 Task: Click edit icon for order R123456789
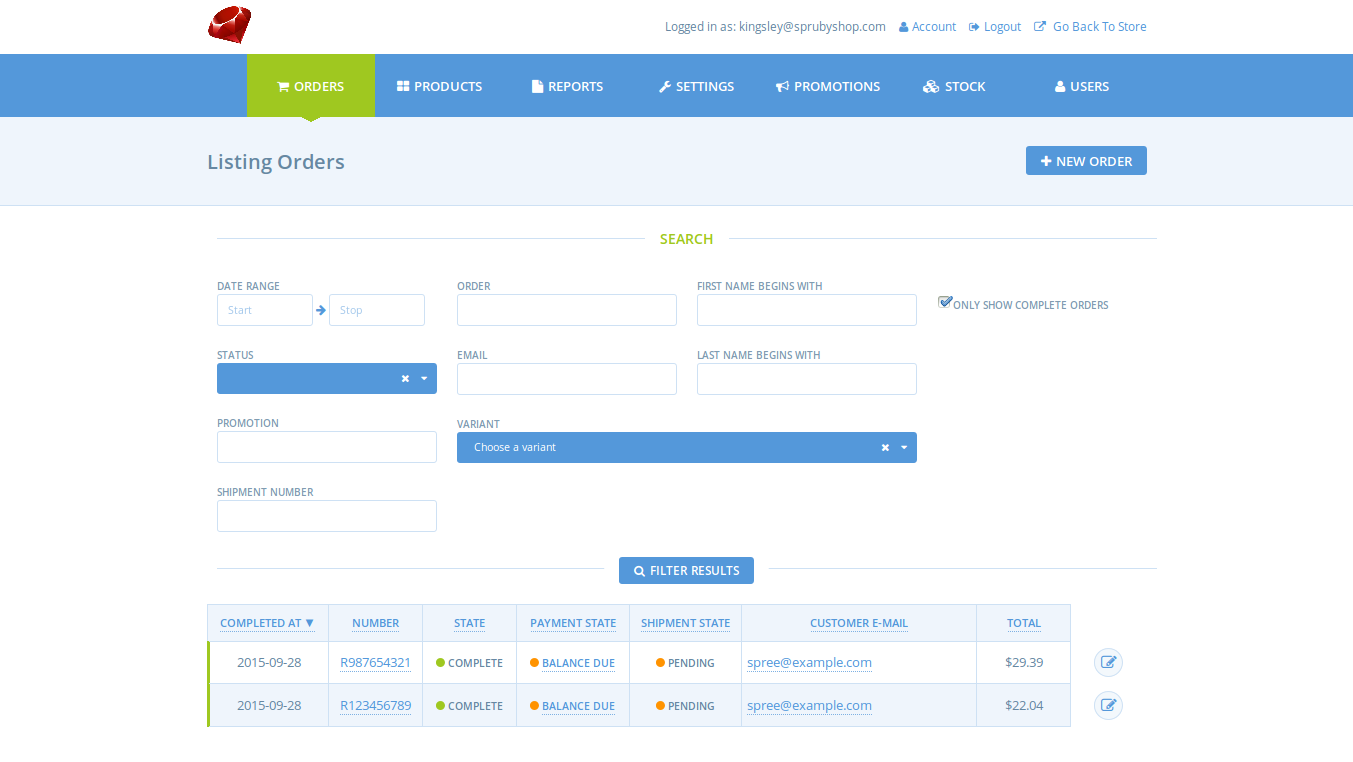pos(1108,706)
